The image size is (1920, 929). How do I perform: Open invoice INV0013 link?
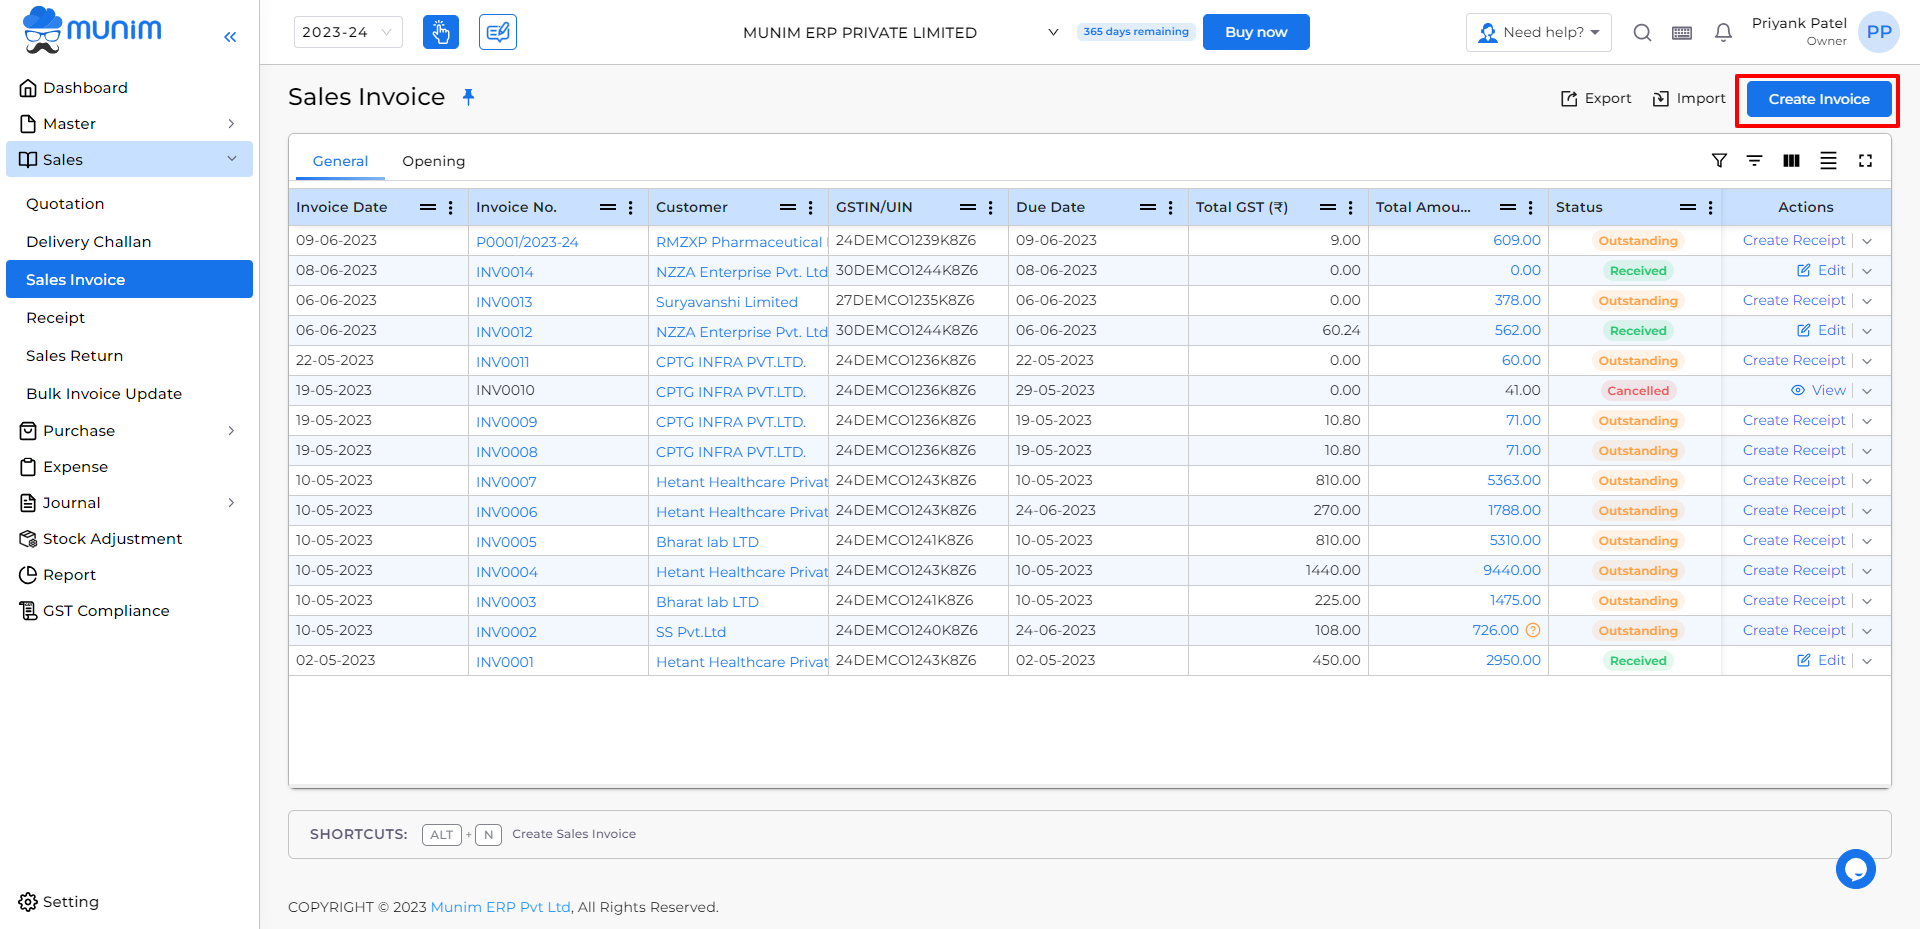coord(504,301)
